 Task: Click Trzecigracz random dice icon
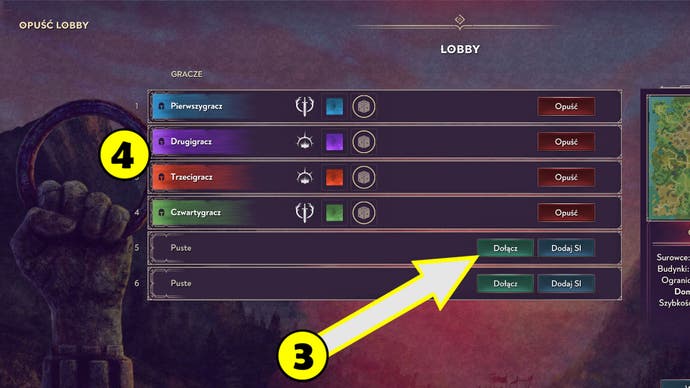pyautogui.click(x=363, y=177)
